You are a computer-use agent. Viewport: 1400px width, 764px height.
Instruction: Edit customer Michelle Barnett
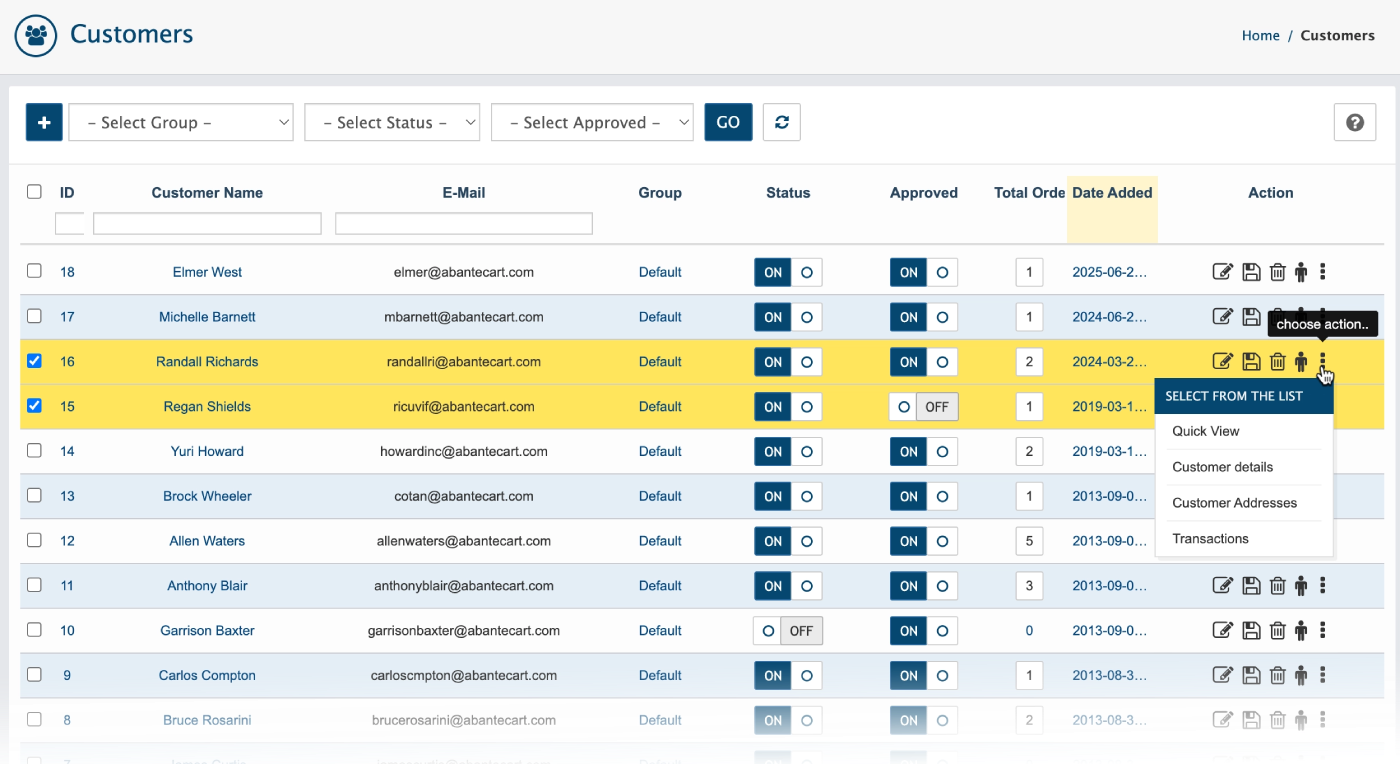[x=1222, y=317]
